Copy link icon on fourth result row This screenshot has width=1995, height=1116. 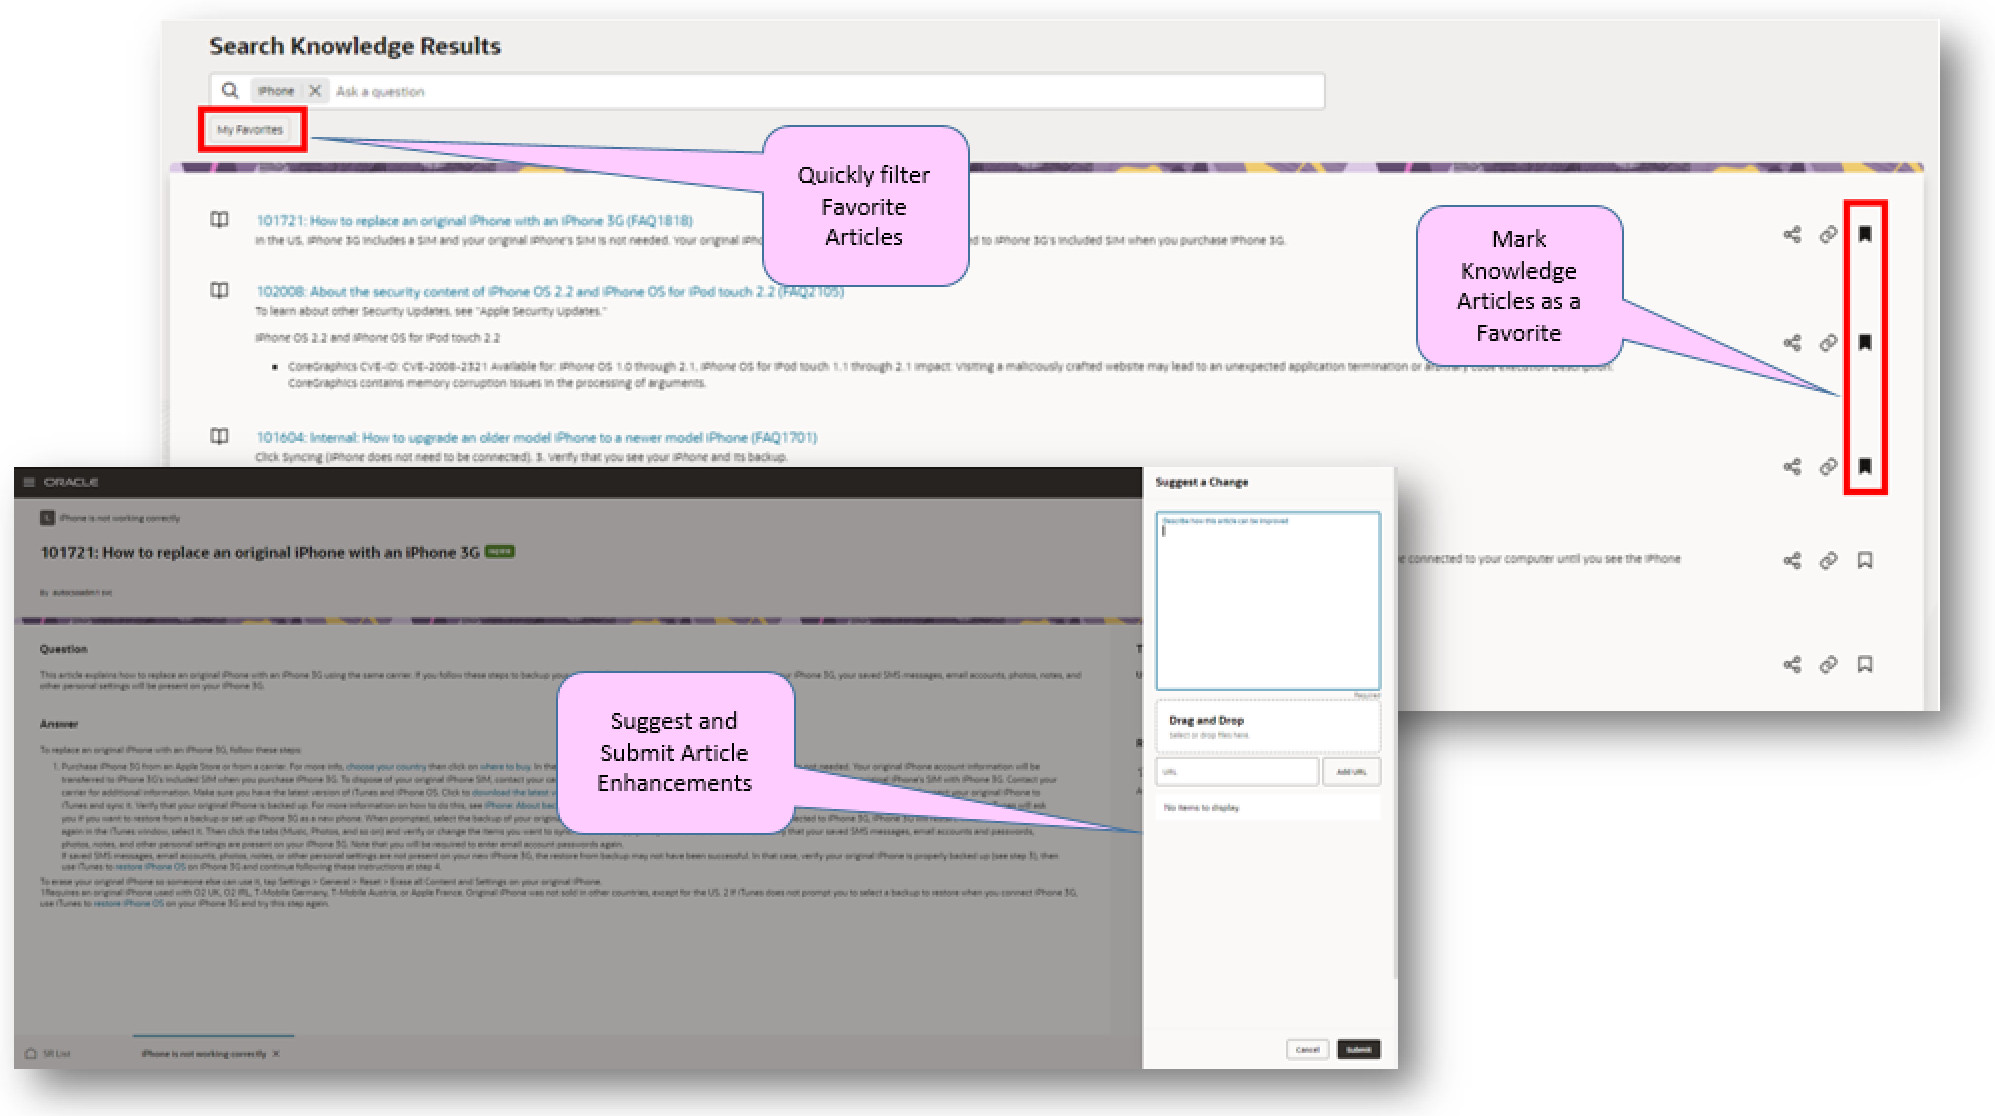click(x=1828, y=560)
